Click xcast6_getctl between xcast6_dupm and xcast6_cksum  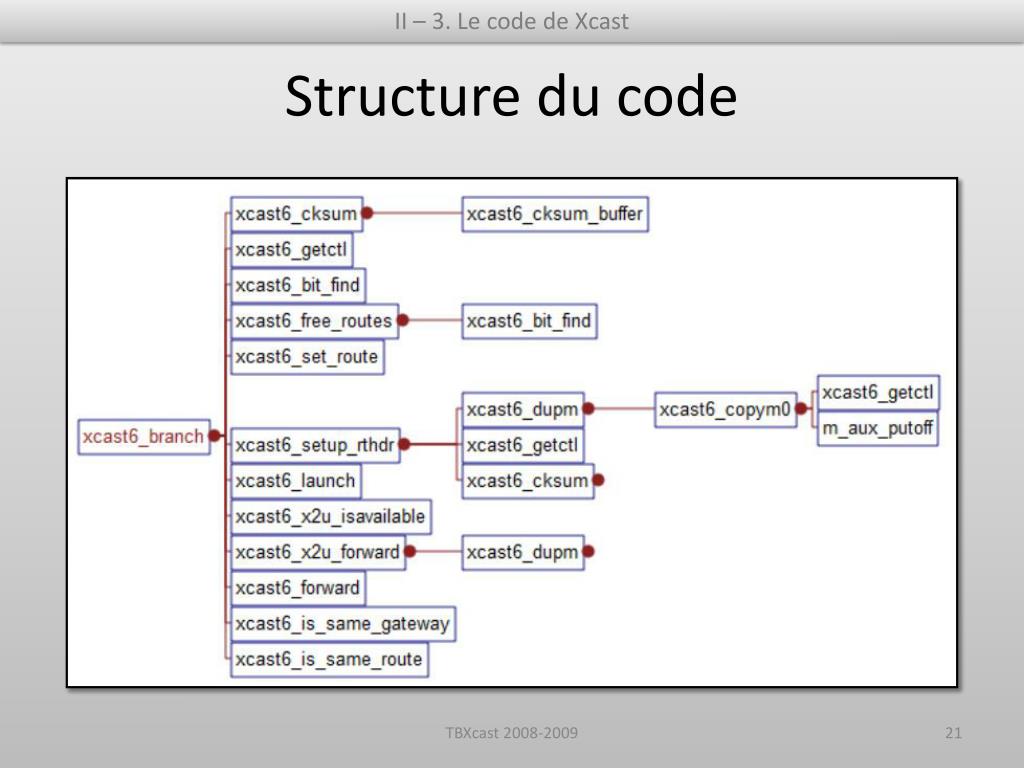tap(522, 445)
